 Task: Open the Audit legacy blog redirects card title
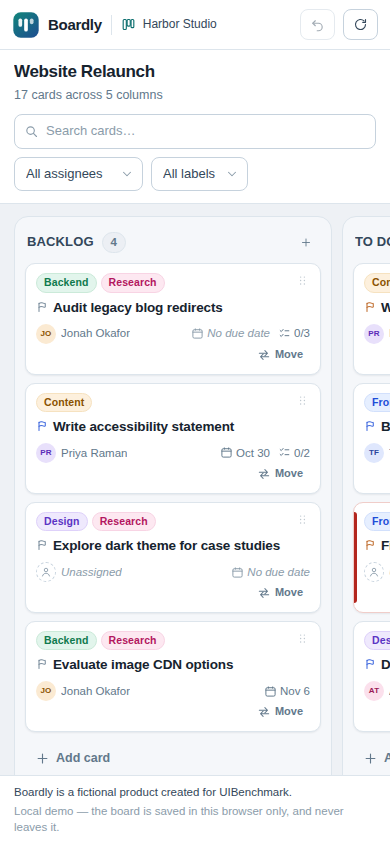(138, 308)
